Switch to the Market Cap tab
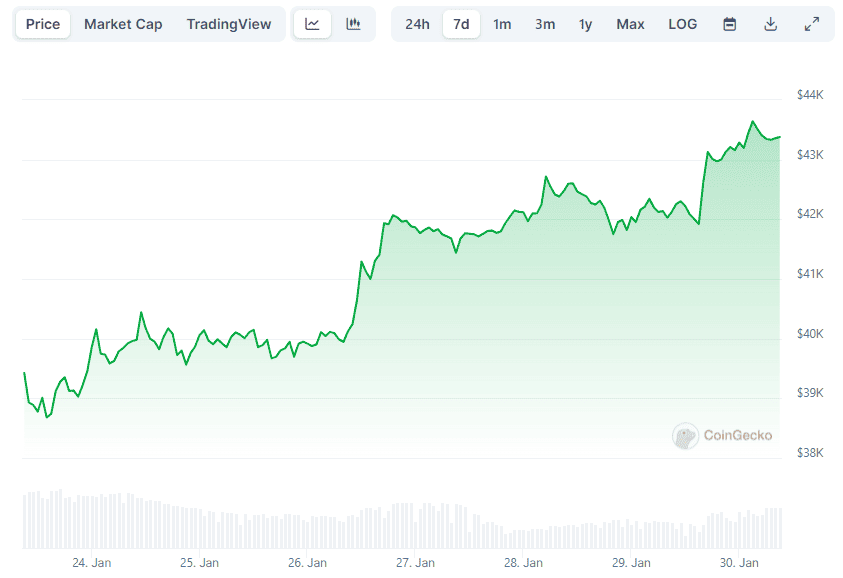Image resolution: width=843 pixels, height=578 pixels. 122,23
